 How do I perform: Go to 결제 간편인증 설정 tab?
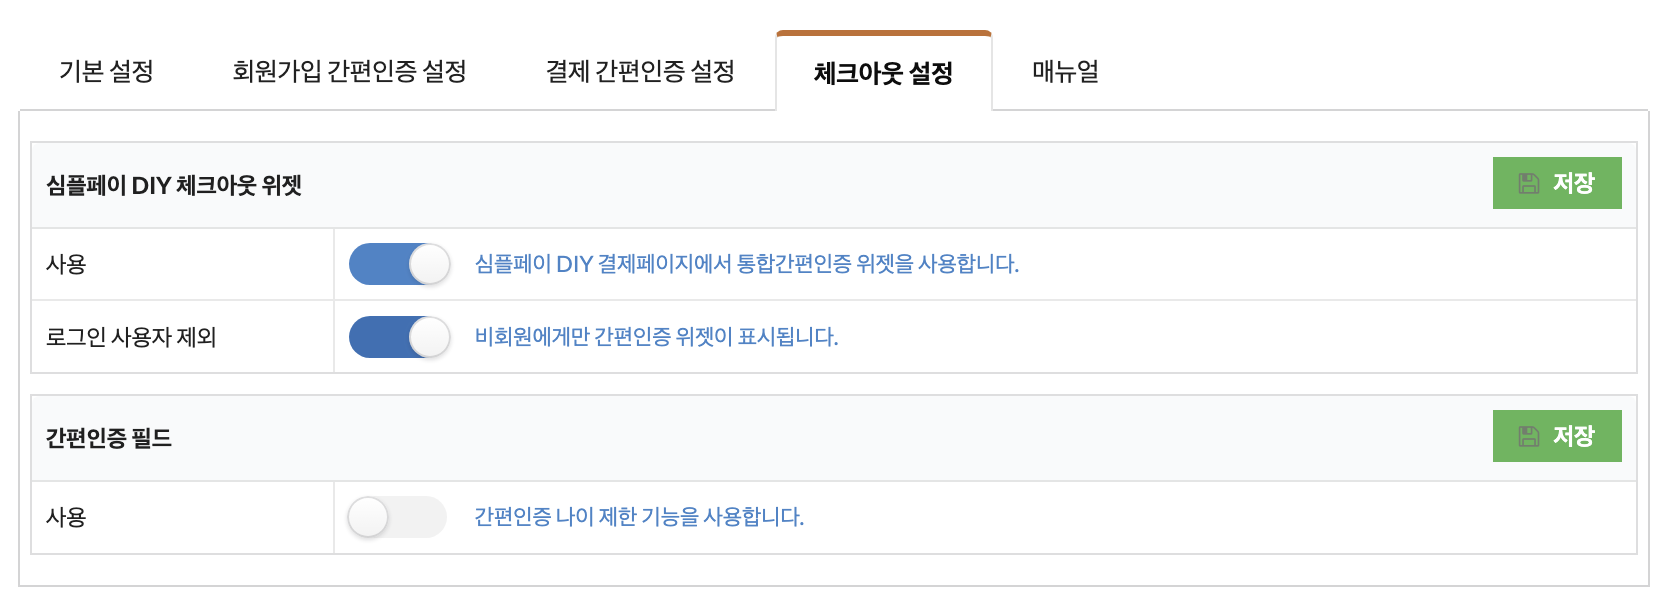click(640, 72)
